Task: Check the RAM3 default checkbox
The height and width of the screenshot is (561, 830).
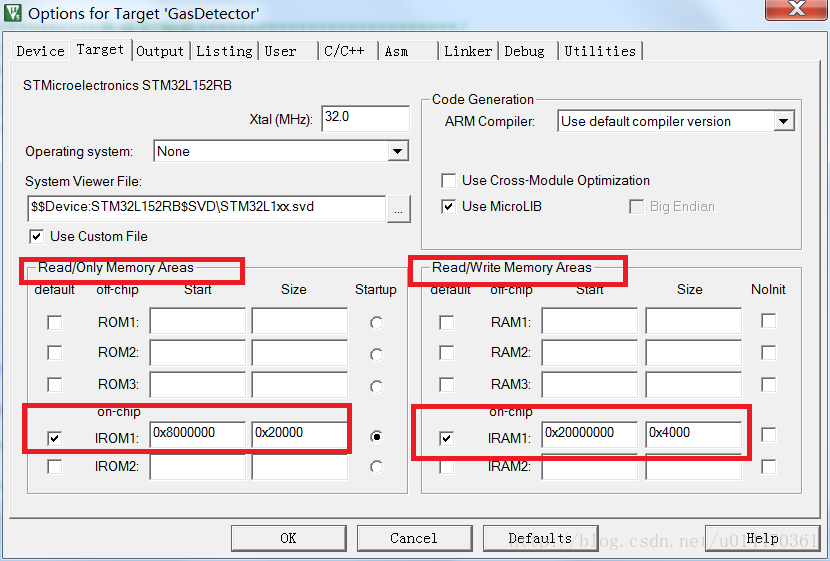Action: (447, 384)
